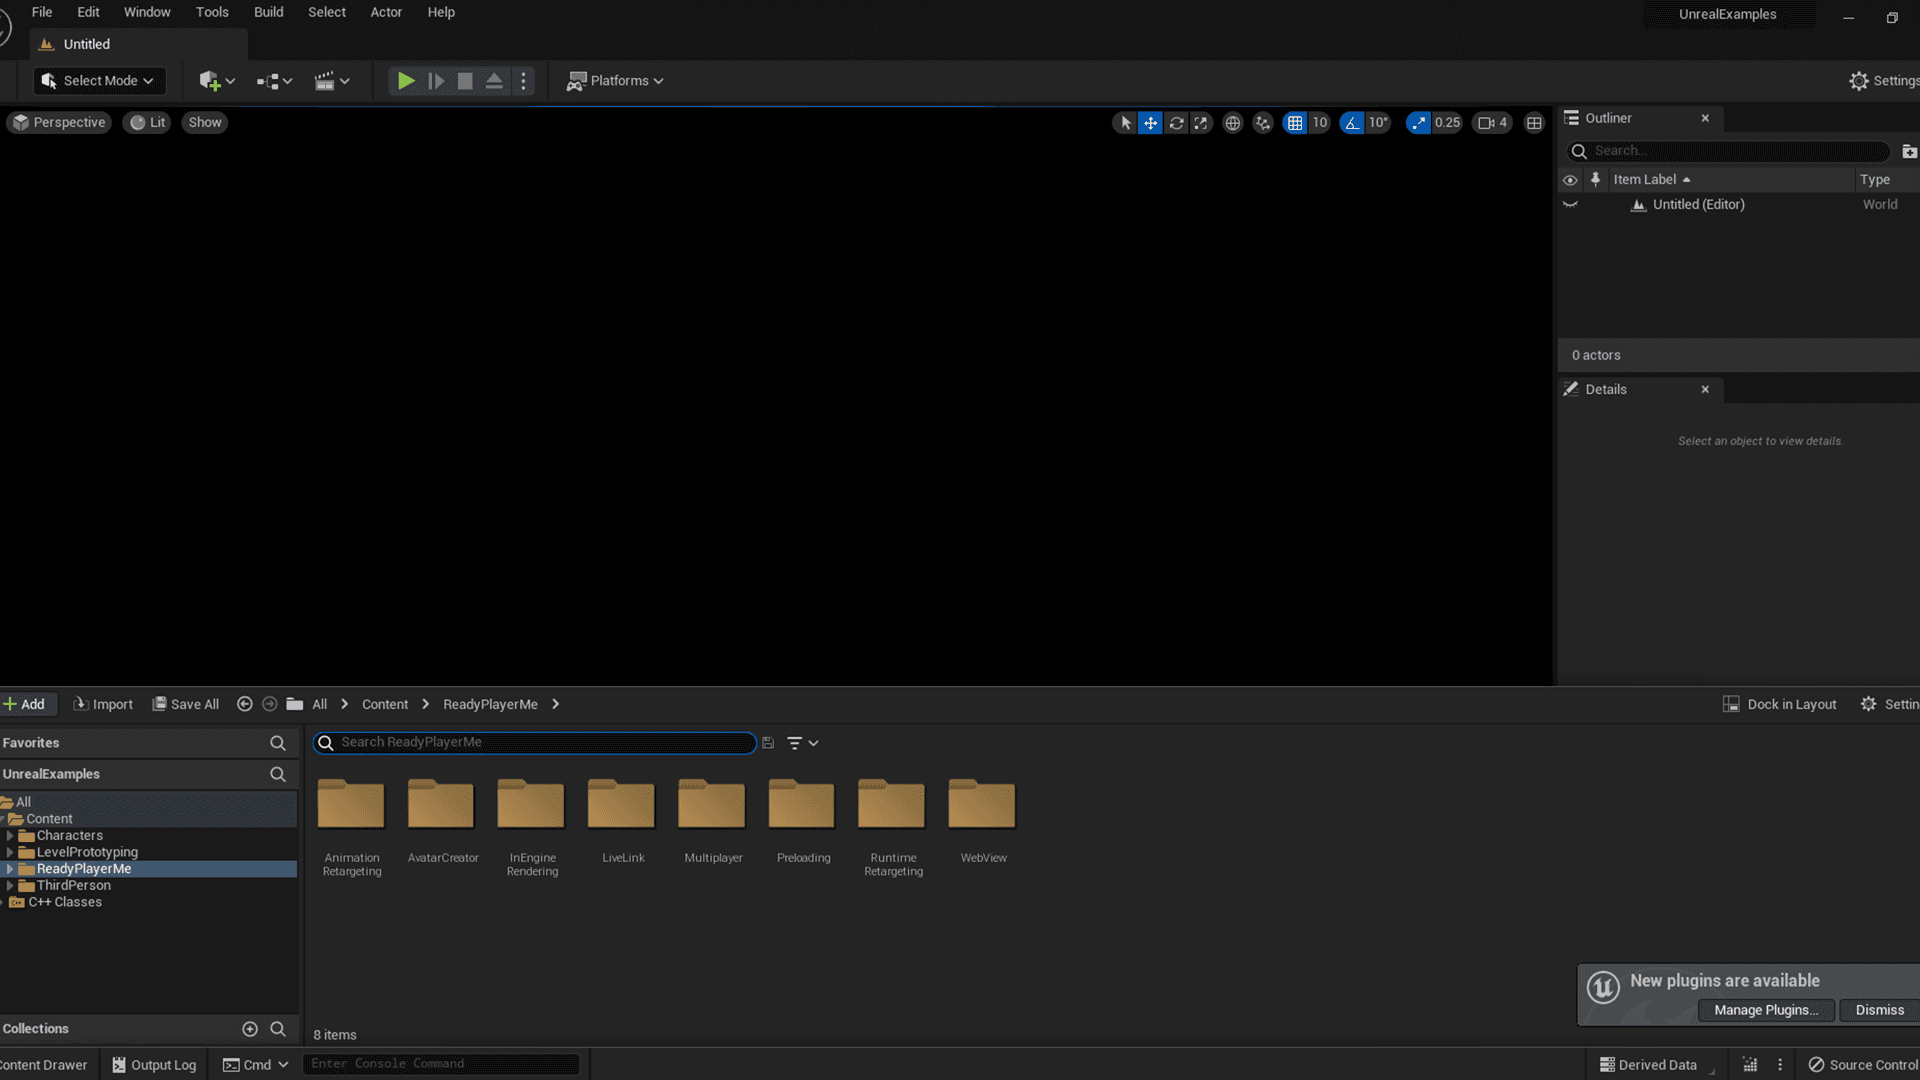Image resolution: width=1920 pixels, height=1080 pixels.
Task: Click the Outliner search field
Action: click(x=1728, y=151)
